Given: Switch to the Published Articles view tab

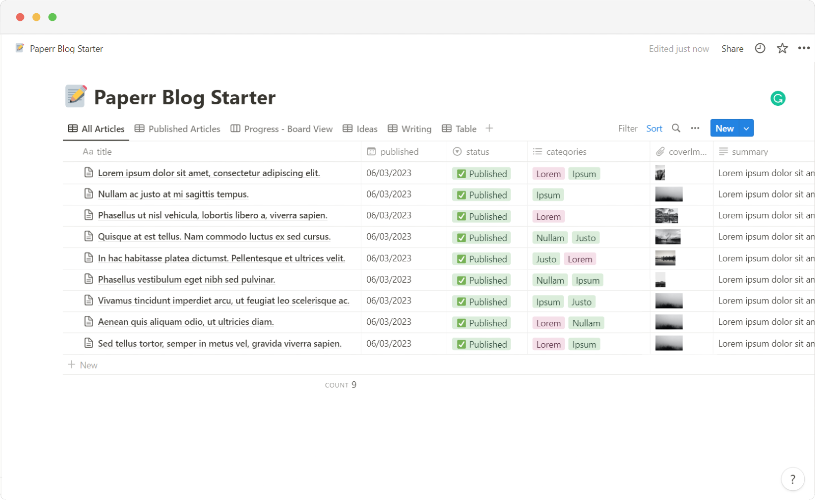Looking at the screenshot, I should (x=177, y=129).
